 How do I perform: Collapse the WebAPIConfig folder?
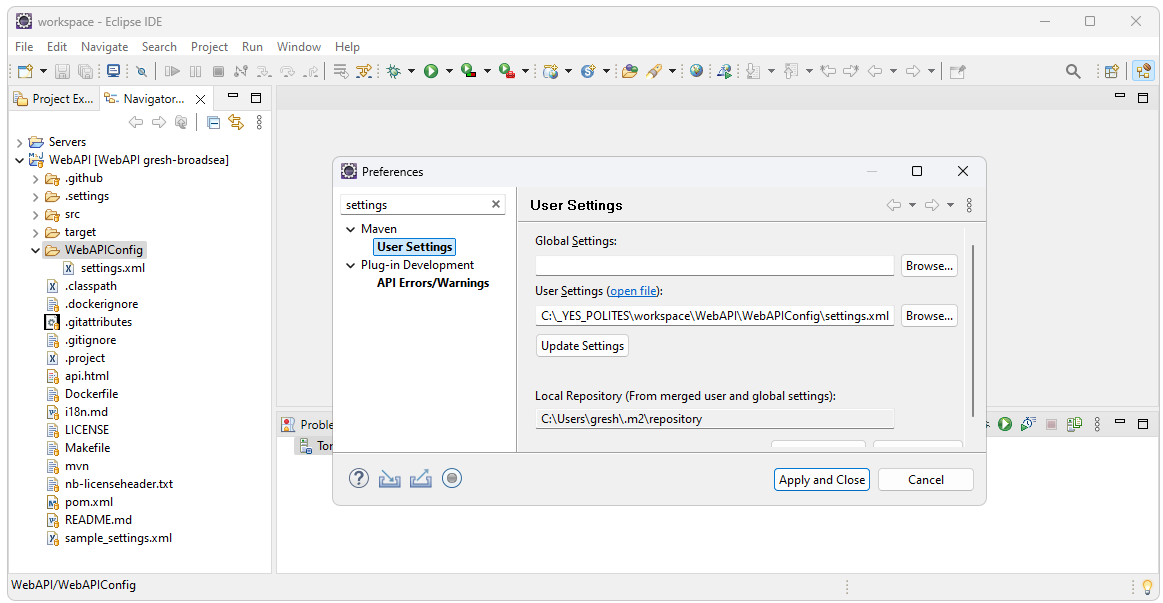coord(35,251)
